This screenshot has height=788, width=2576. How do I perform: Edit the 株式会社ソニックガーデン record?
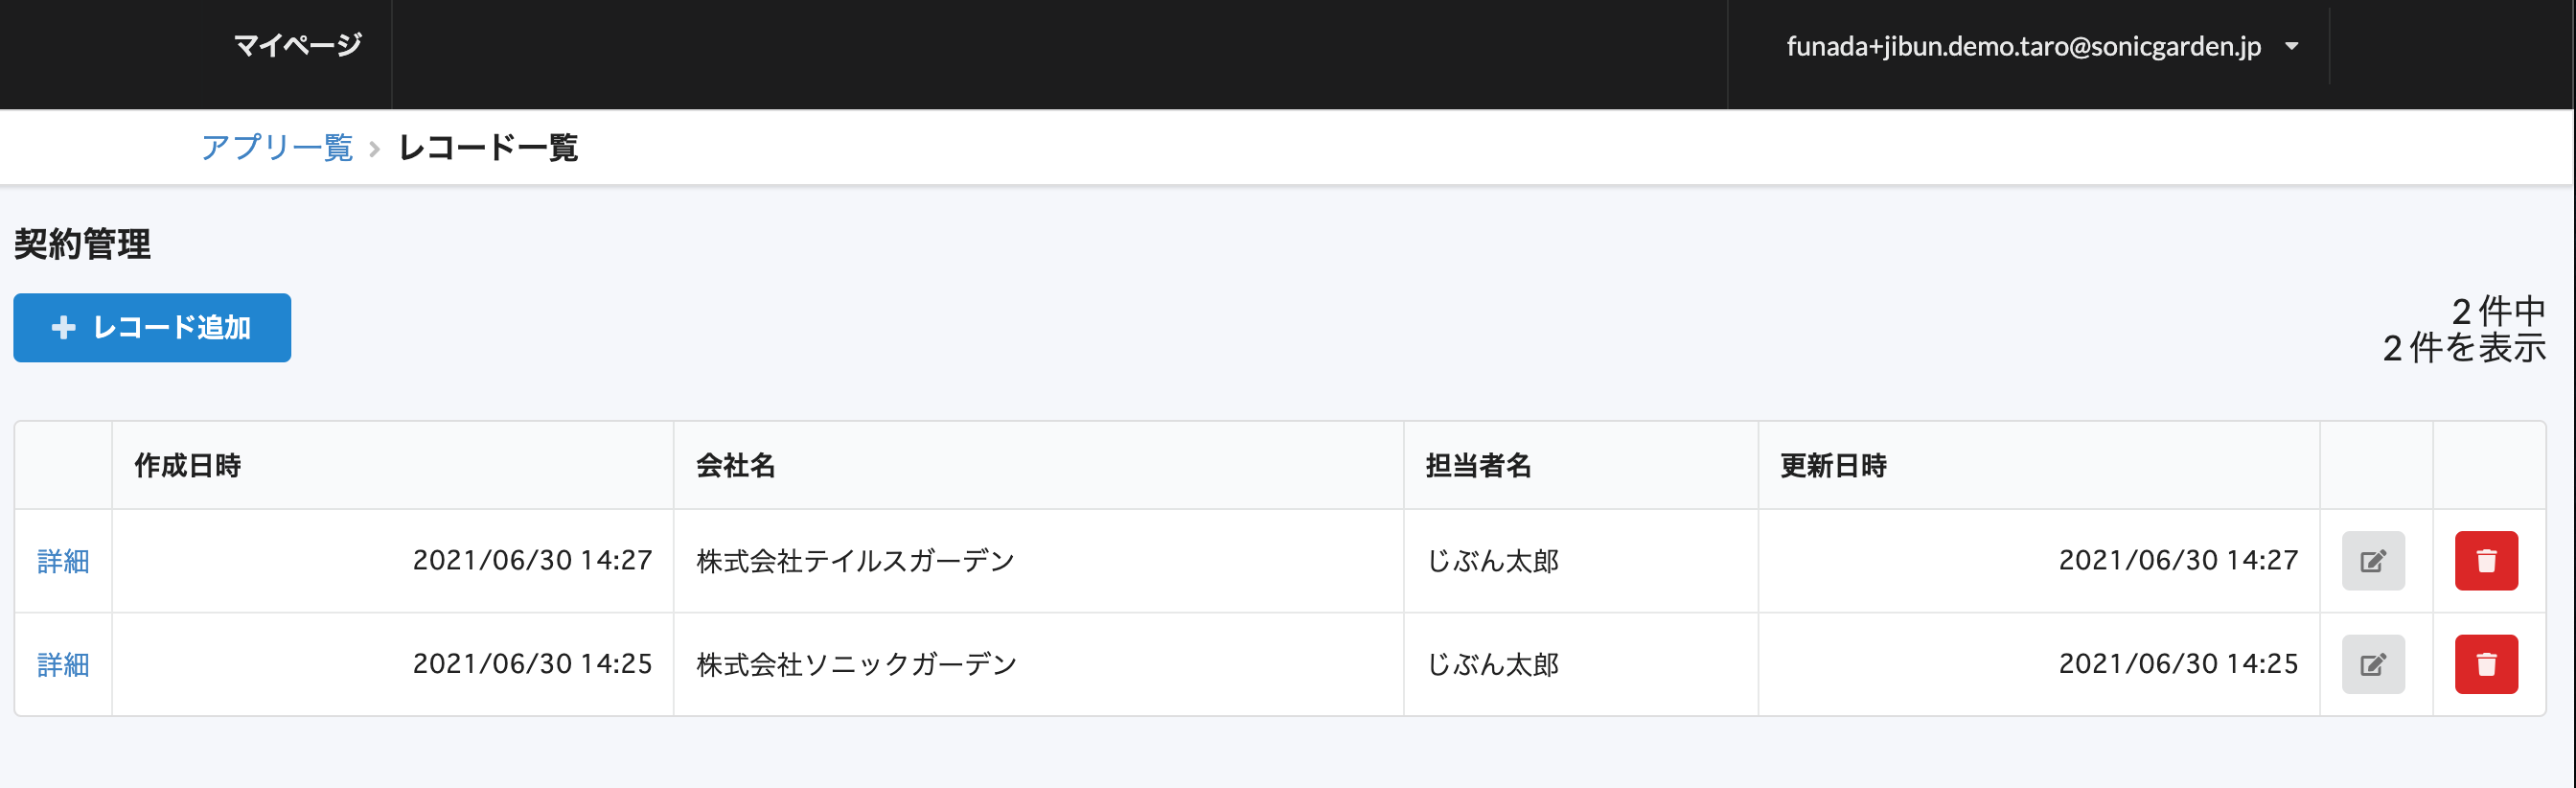point(2372,664)
